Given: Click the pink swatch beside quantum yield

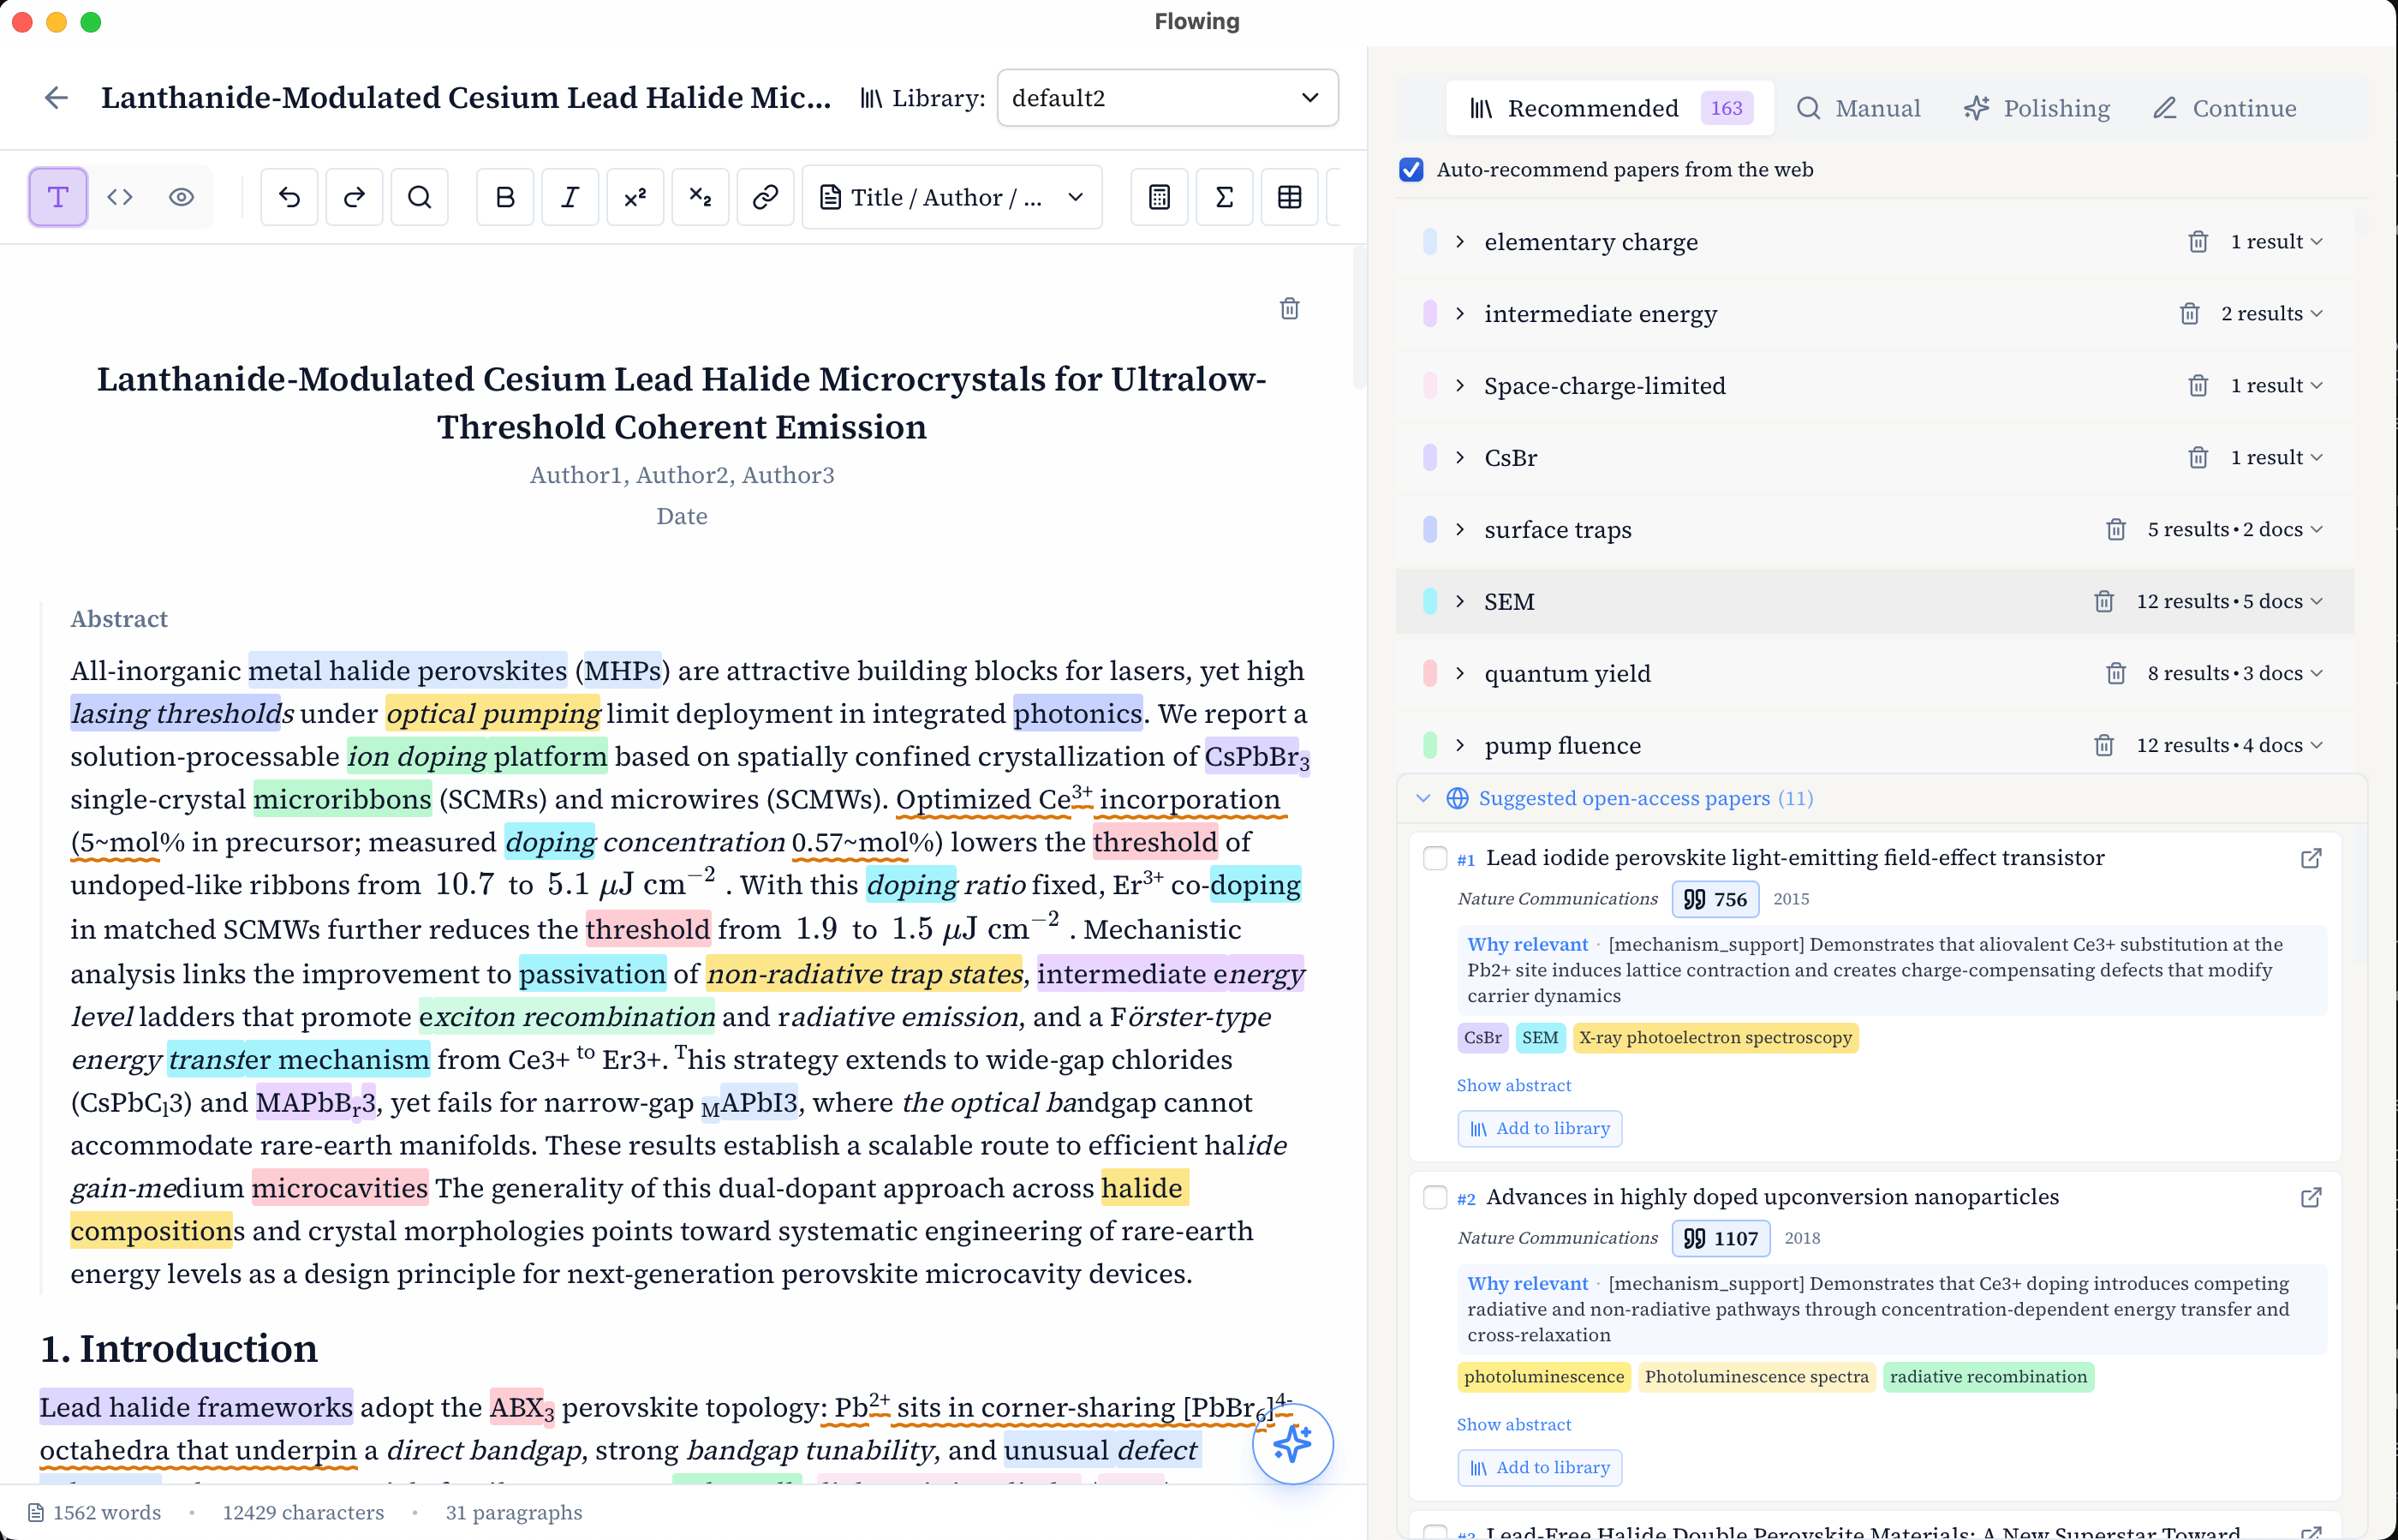Looking at the screenshot, I should pos(1429,673).
